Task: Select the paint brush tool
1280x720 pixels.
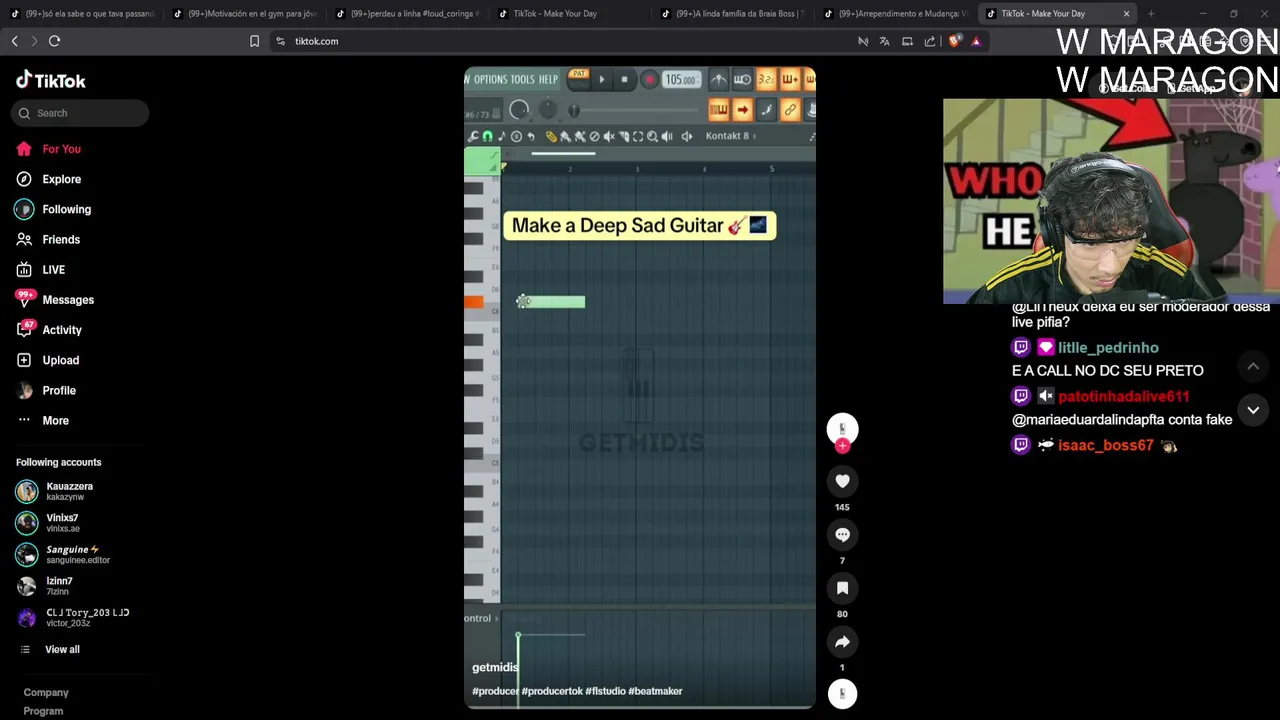Action: [x=565, y=137]
